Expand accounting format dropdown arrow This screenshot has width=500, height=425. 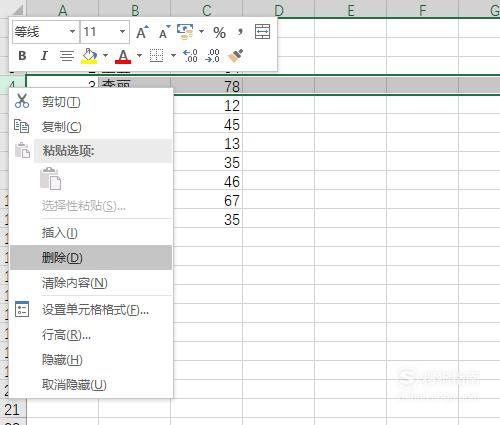coord(201,32)
